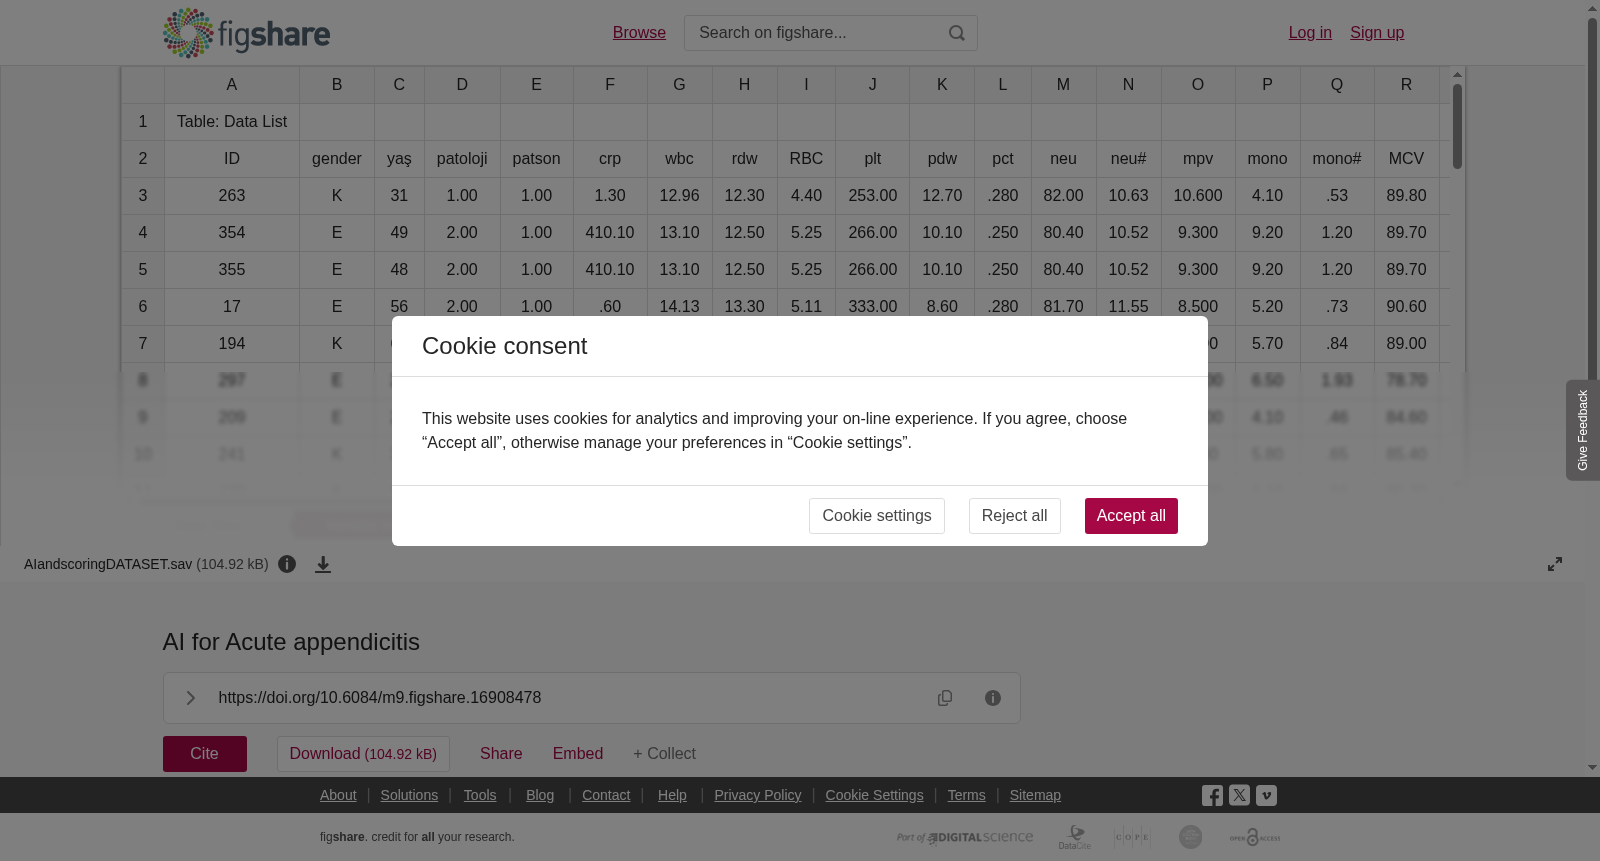Open About footer link
Image resolution: width=1600 pixels, height=861 pixels.
[x=338, y=795]
